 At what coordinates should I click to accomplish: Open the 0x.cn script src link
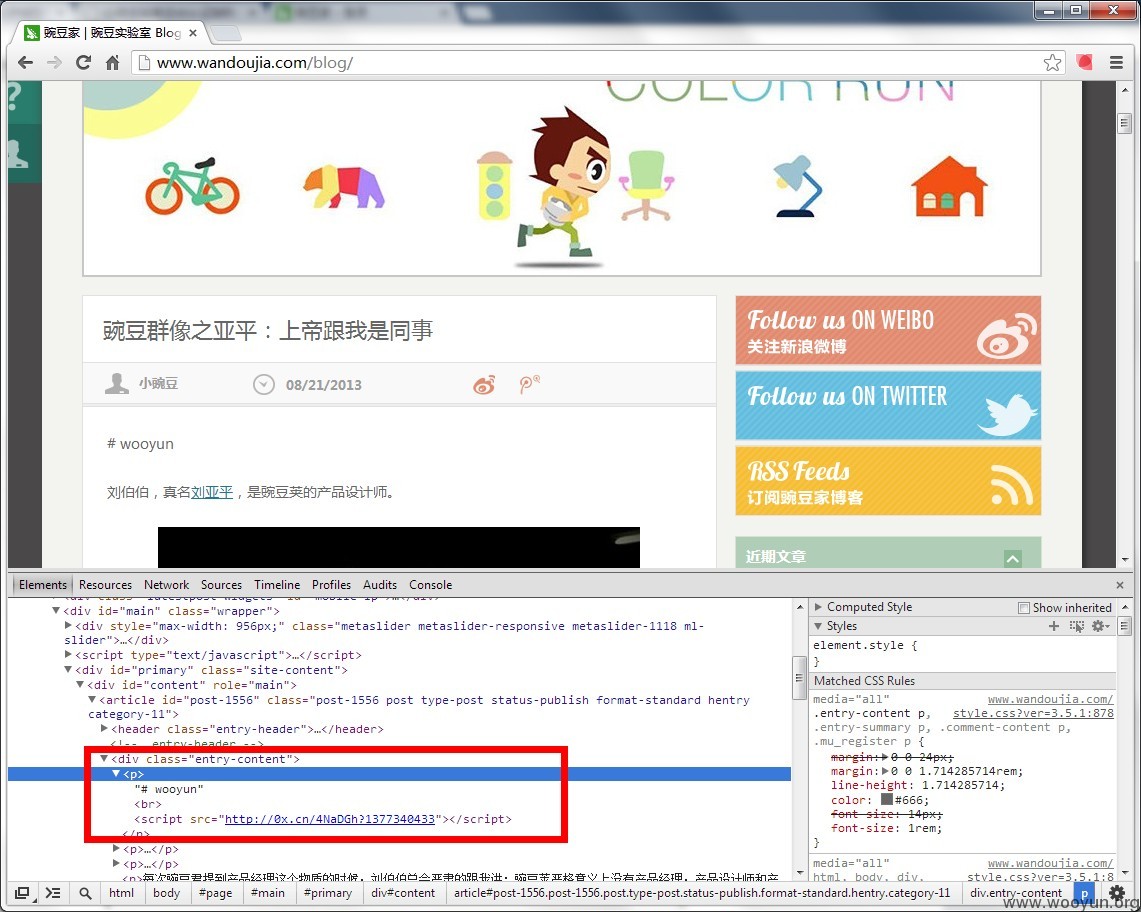click(x=330, y=820)
